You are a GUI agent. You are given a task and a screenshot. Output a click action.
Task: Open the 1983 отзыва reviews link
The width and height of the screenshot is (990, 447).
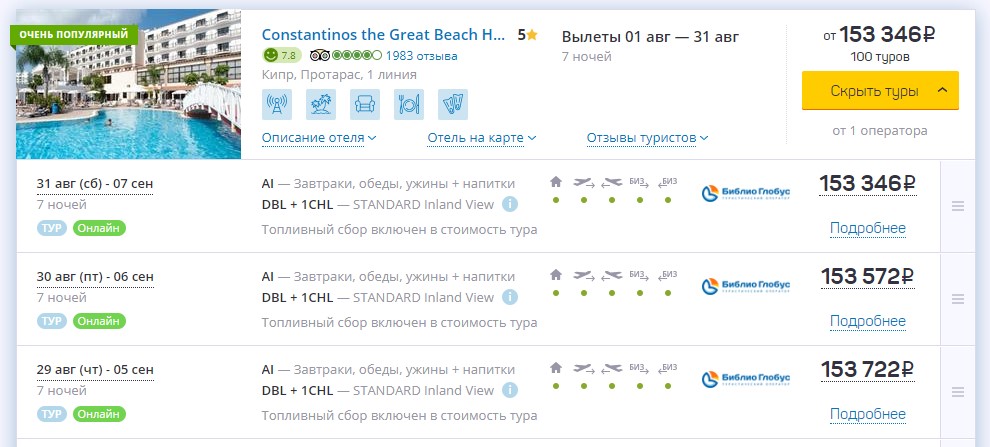point(422,56)
